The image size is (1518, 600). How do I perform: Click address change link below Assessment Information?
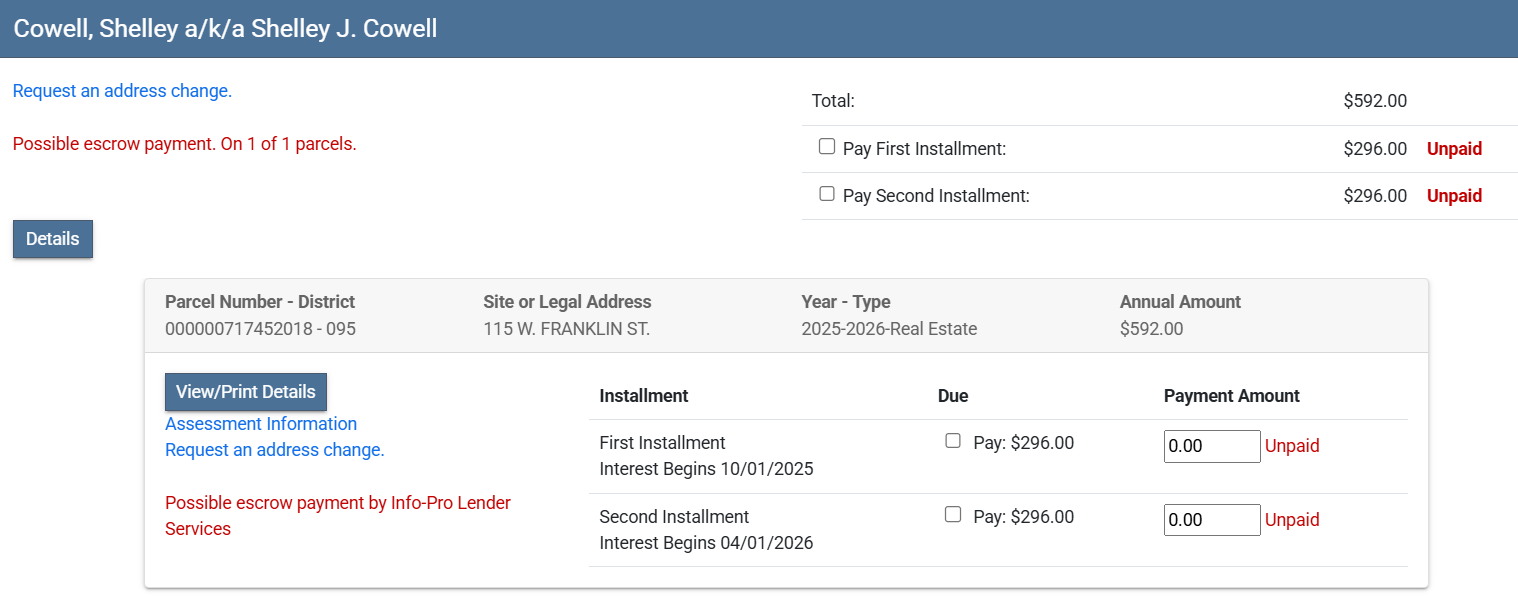(x=275, y=450)
